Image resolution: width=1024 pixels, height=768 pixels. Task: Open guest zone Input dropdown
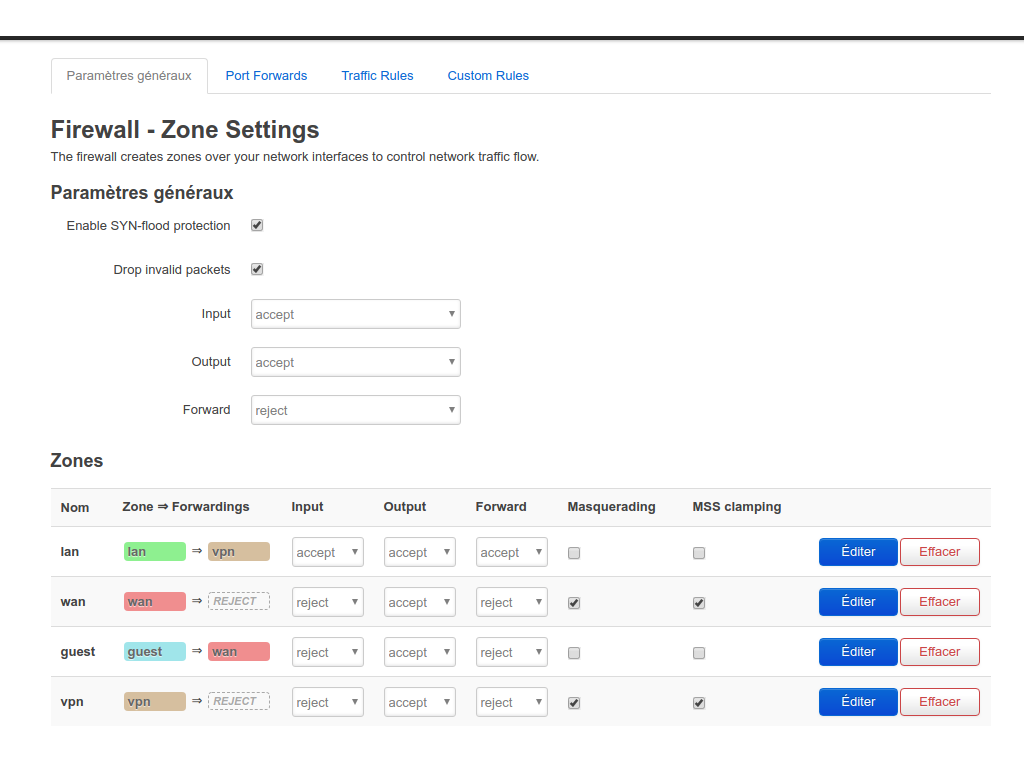pos(327,652)
